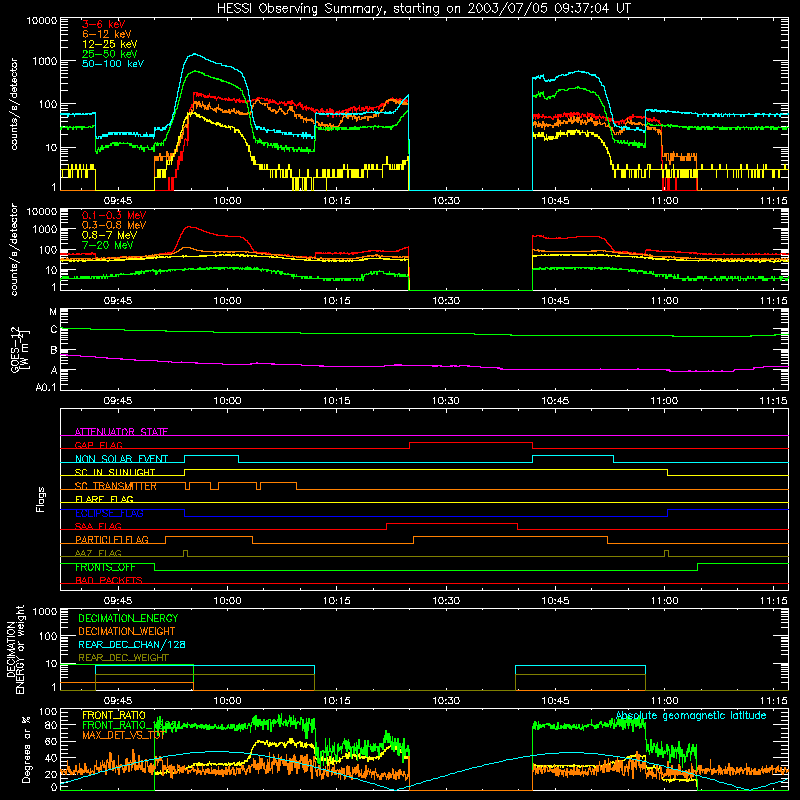Click the SC_TRANSMITTER flag label
800x800 pixels.
point(116,486)
